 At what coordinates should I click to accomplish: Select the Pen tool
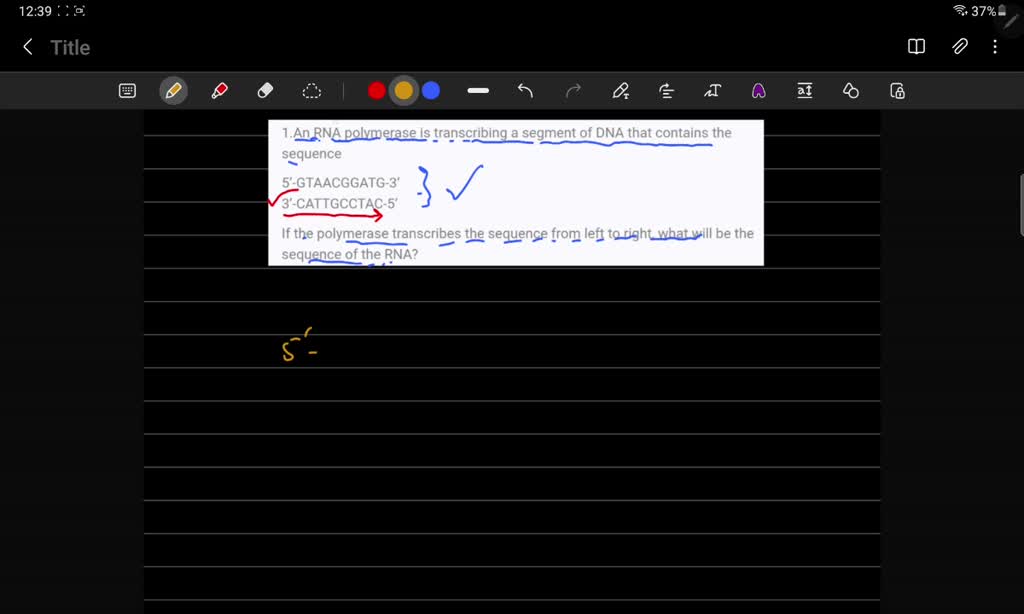173,90
